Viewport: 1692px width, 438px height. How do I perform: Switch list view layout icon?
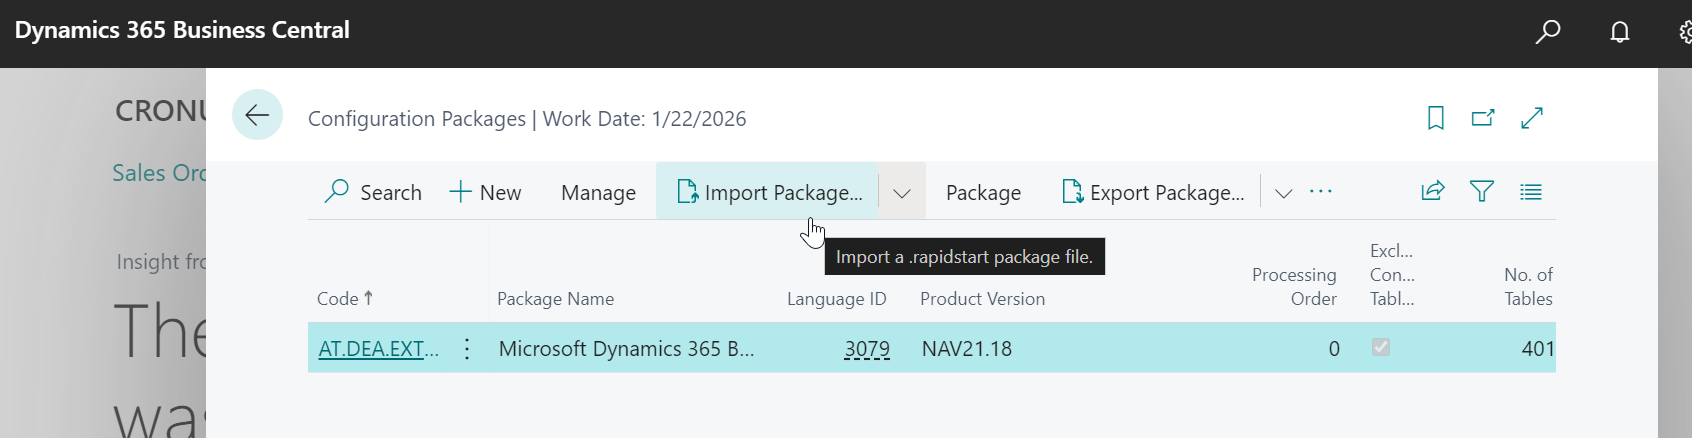click(1531, 191)
